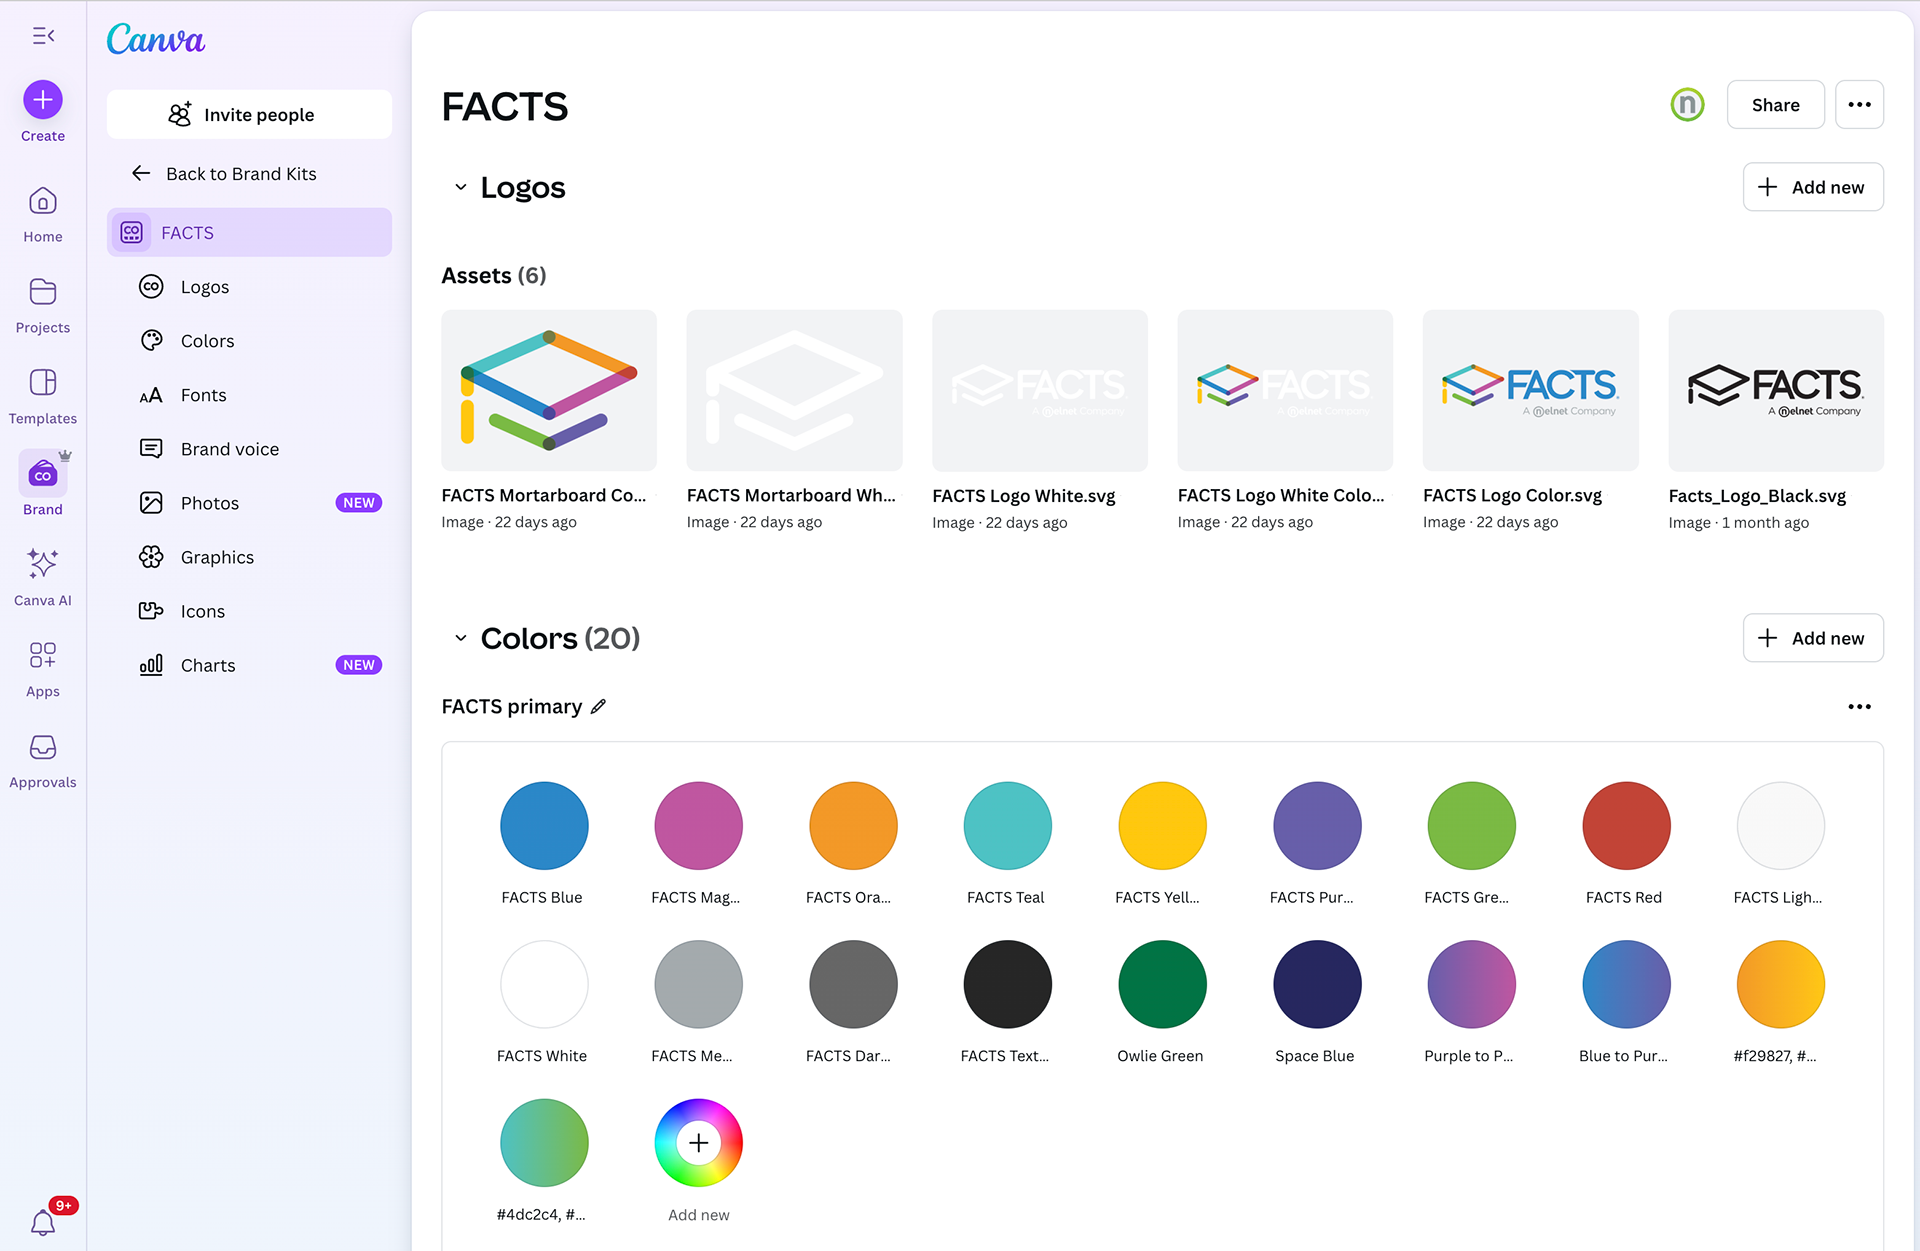Select the FACTS Green swatch
This screenshot has height=1251, width=1920.
coord(1472,826)
